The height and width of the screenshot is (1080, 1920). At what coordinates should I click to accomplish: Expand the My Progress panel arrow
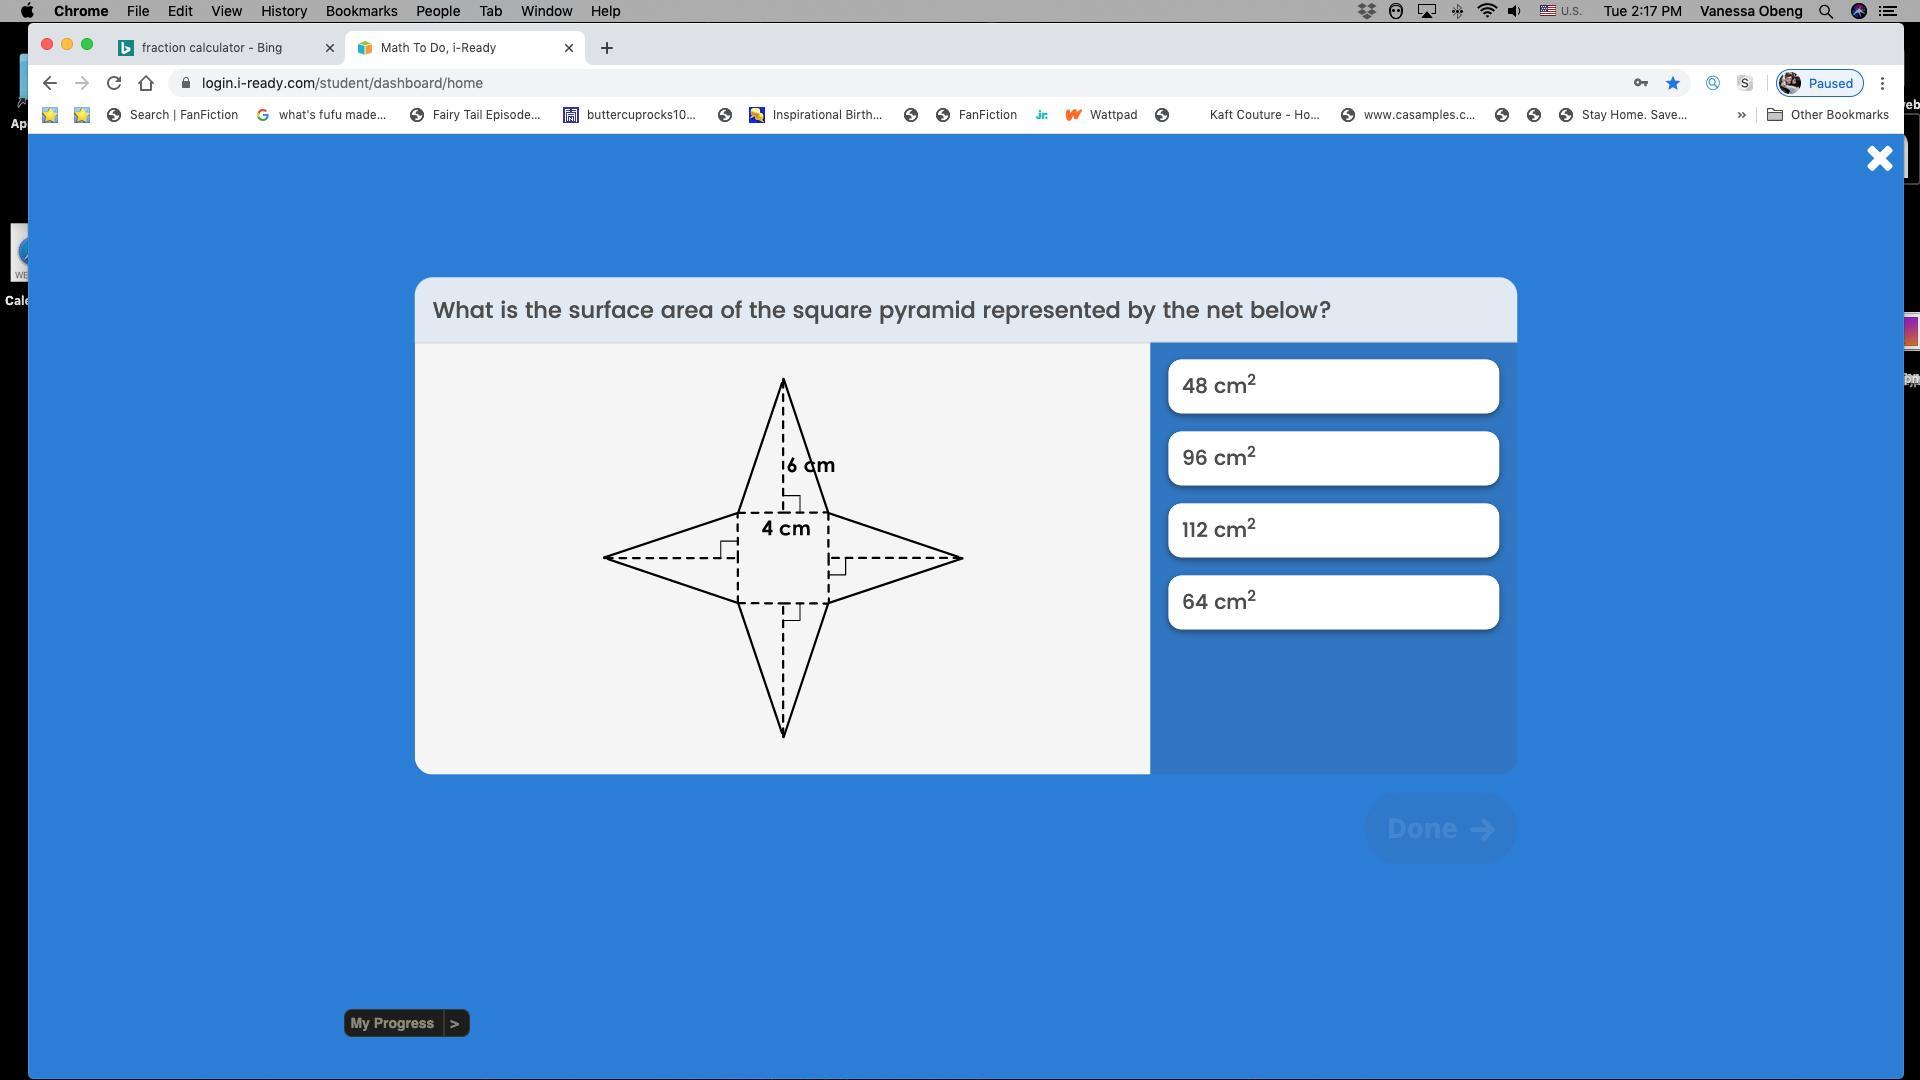(455, 1023)
